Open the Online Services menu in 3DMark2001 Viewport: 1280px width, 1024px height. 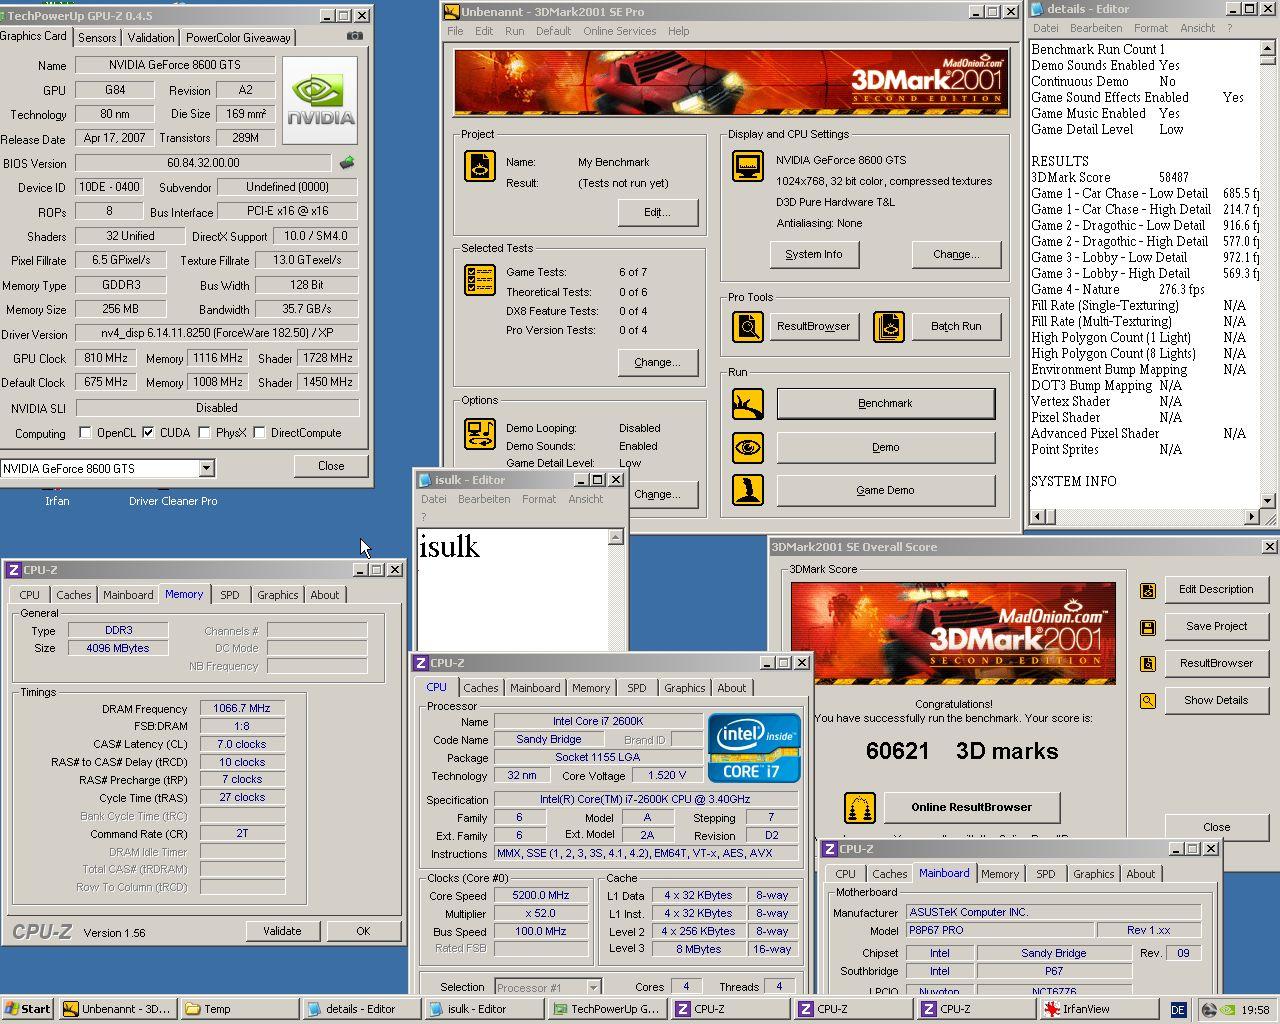click(620, 31)
